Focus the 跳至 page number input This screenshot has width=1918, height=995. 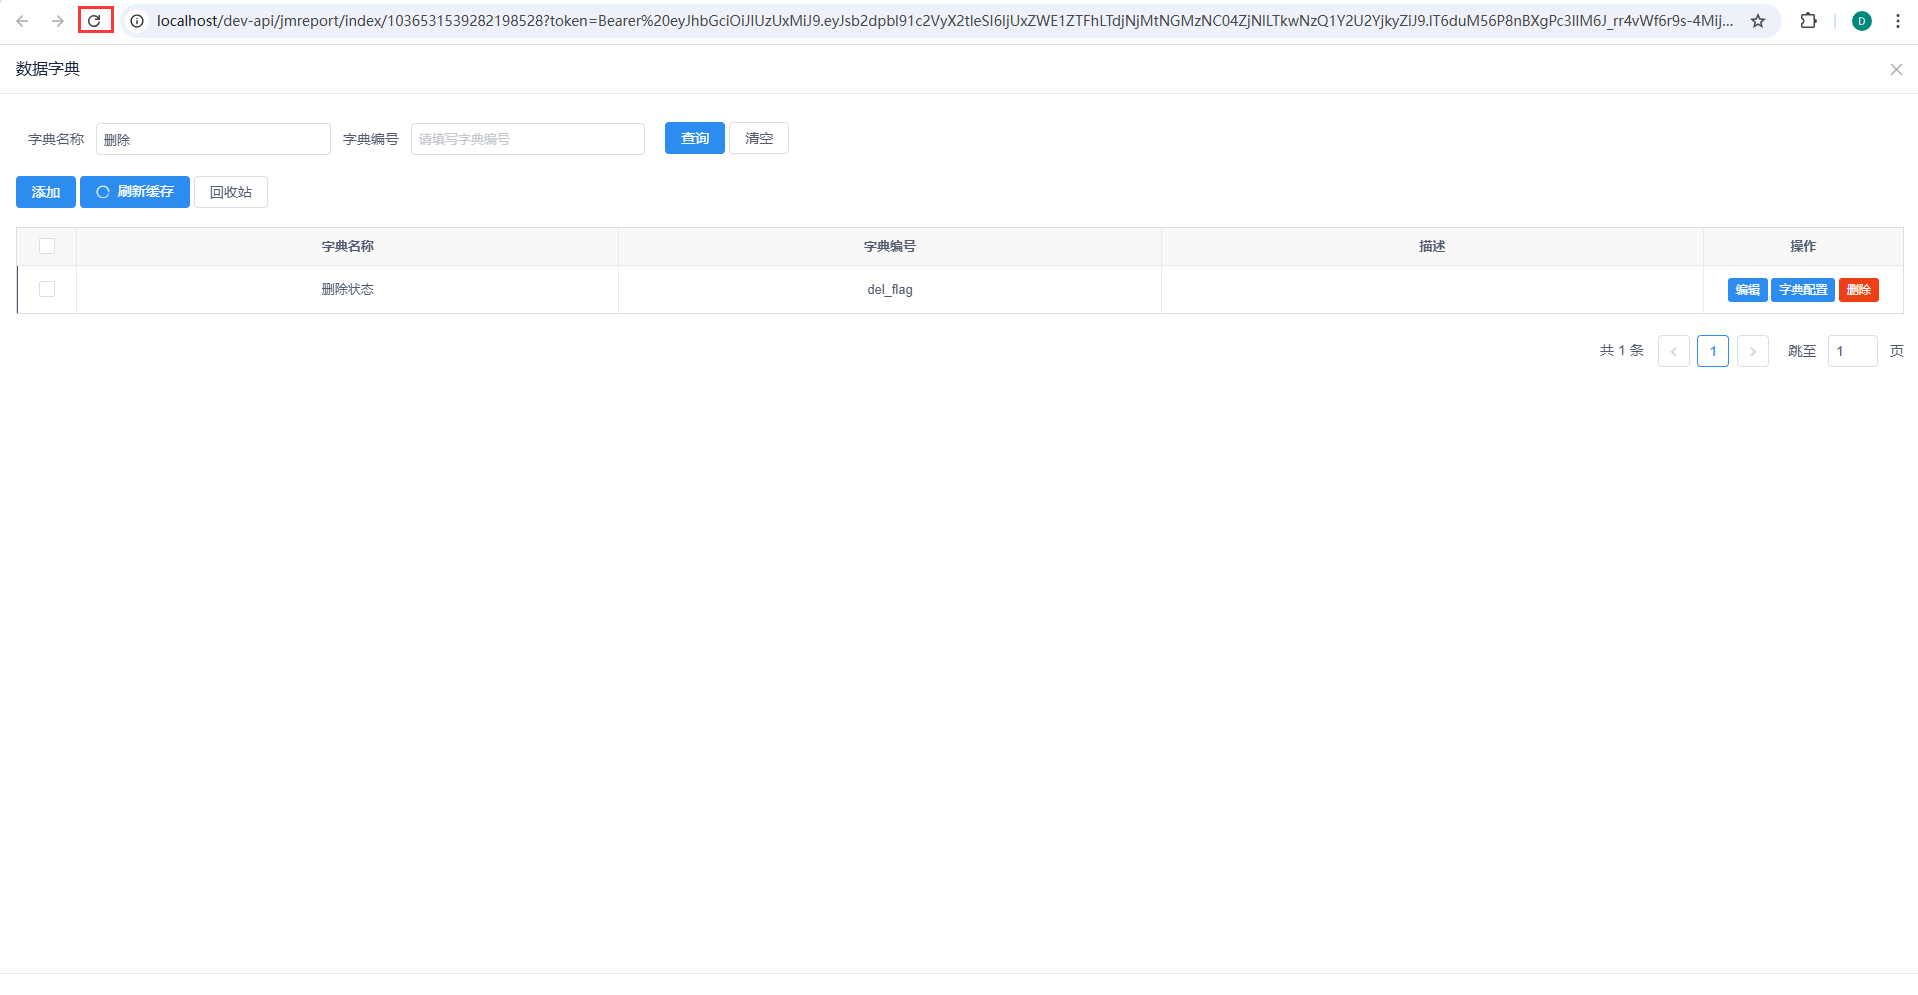coord(1853,351)
